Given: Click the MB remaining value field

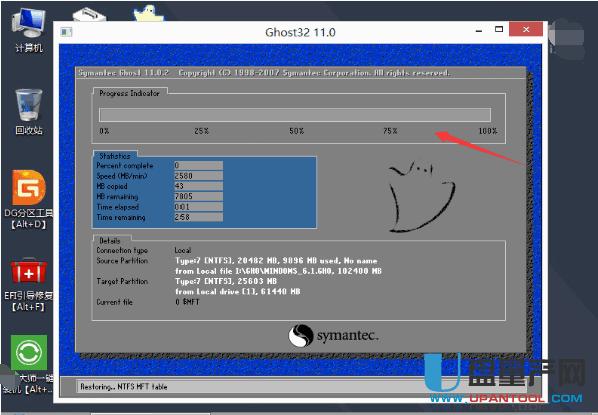Looking at the screenshot, I should tap(198, 196).
